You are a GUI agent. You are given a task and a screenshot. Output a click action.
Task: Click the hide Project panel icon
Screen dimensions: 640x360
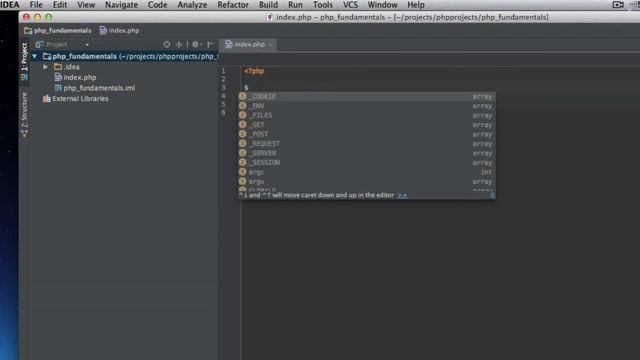[x=211, y=44]
